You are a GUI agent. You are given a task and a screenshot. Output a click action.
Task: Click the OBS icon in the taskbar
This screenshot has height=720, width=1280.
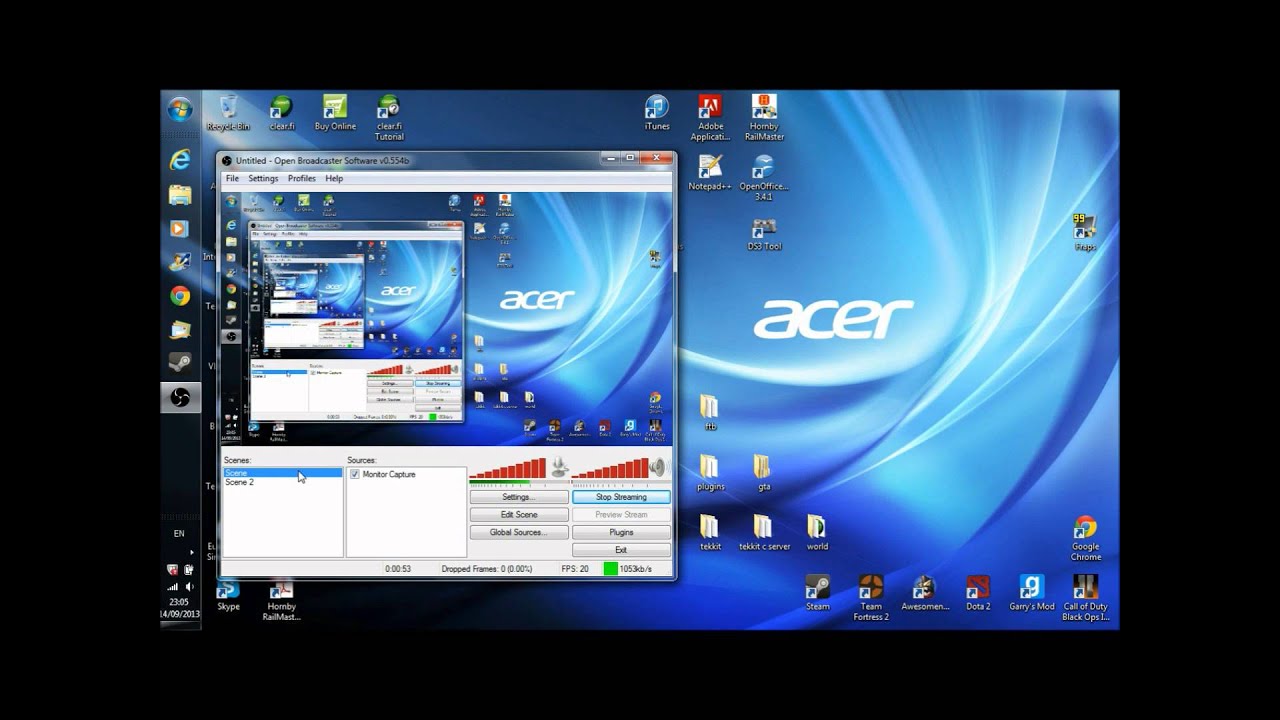pos(180,397)
